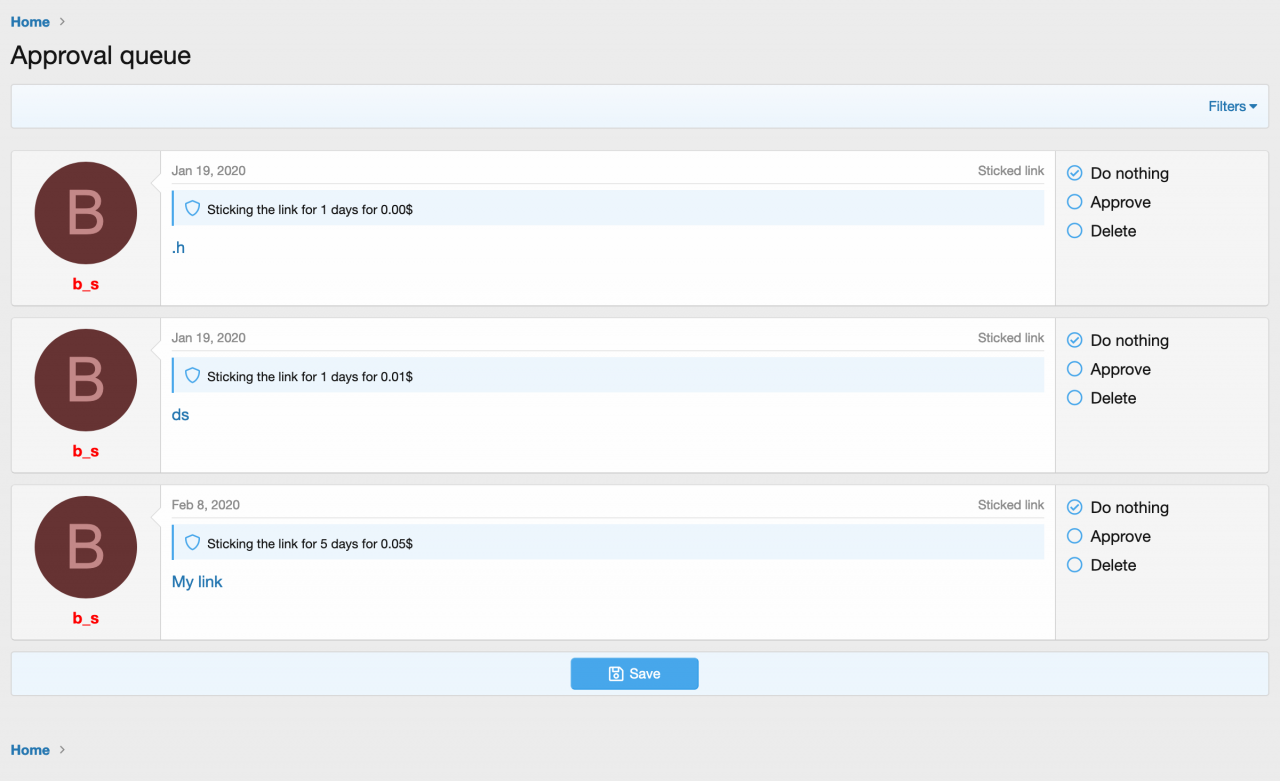This screenshot has width=1280, height=781.
Task: Open the .h link
Action: pos(178,248)
